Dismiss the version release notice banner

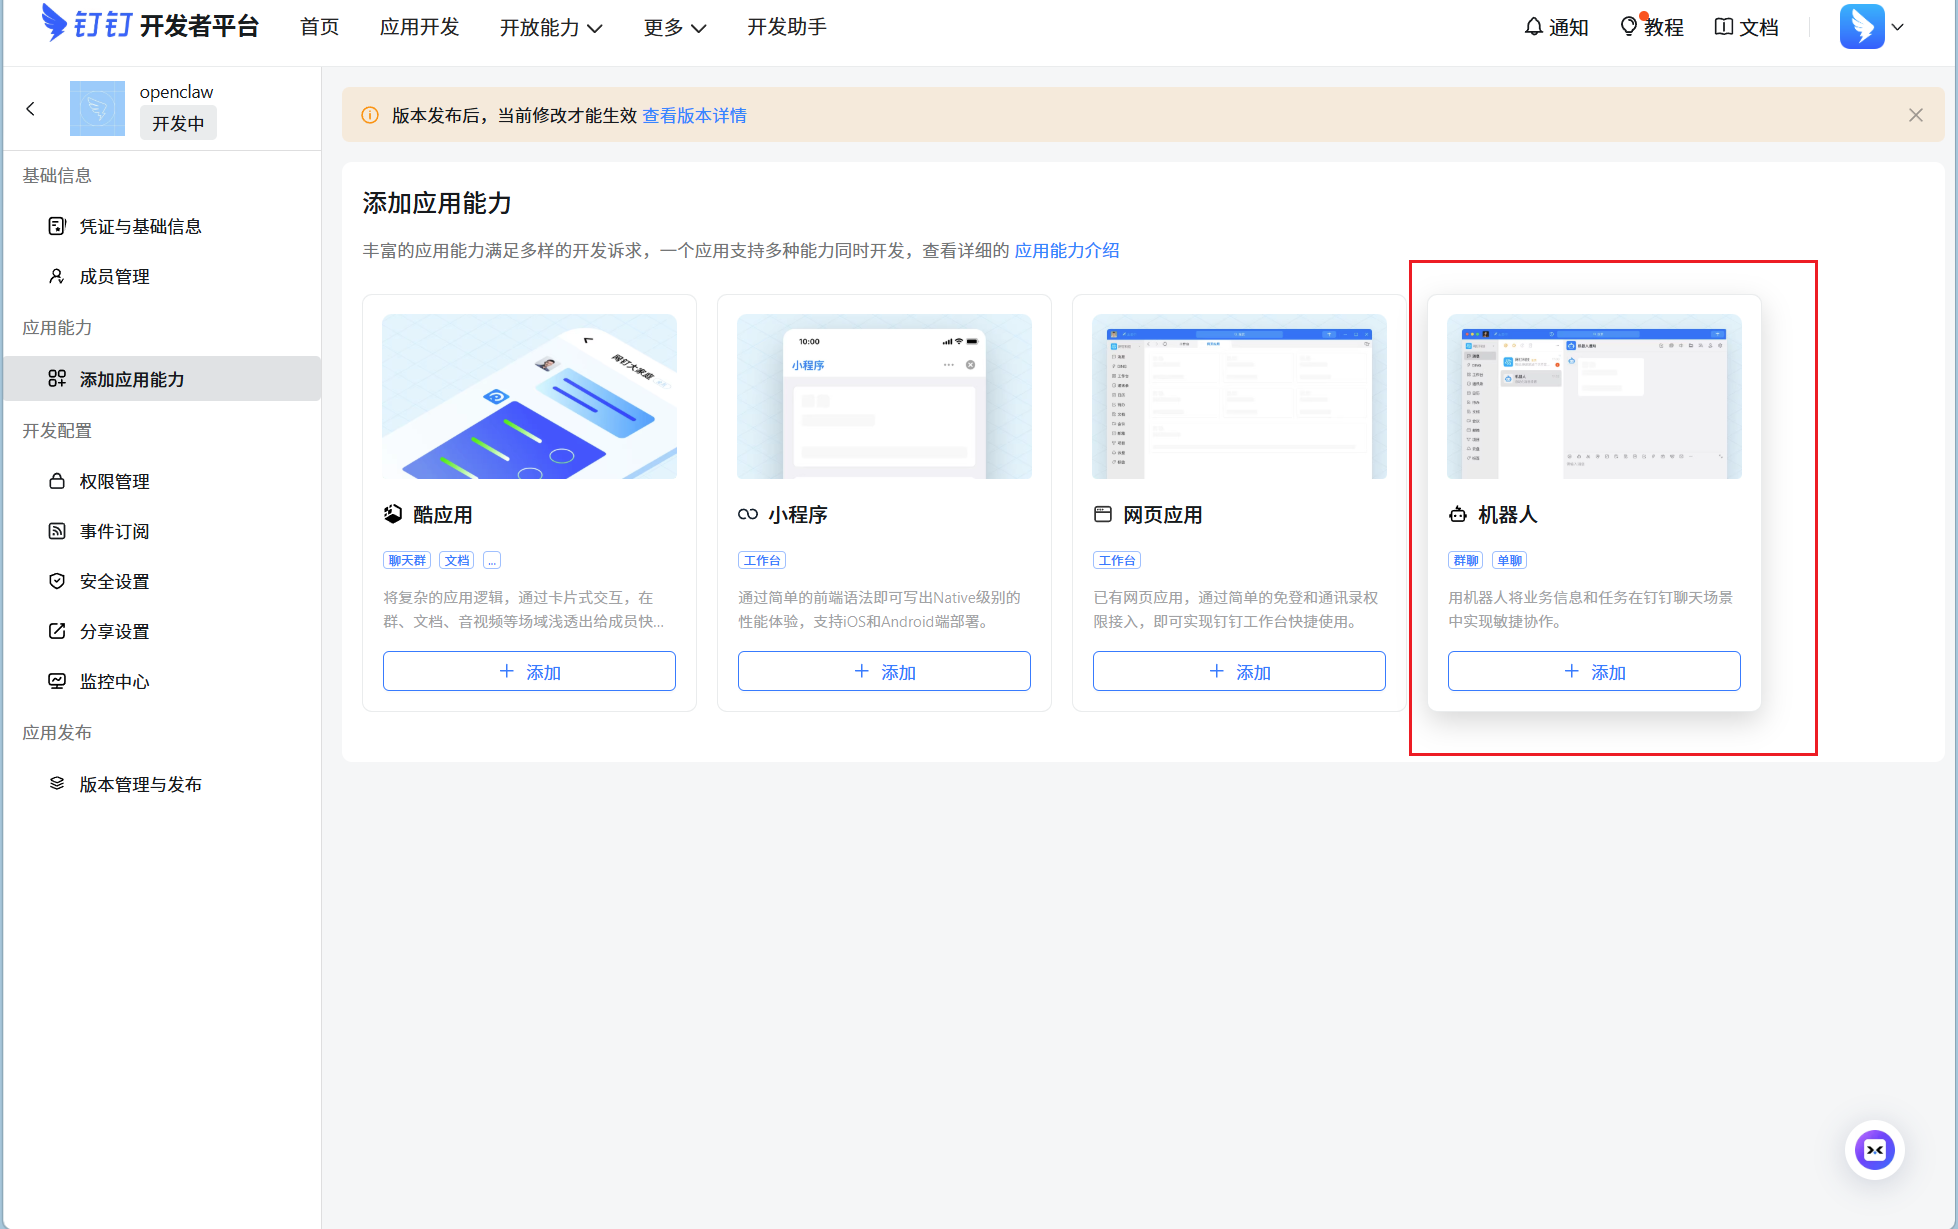tap(1915, 114)
